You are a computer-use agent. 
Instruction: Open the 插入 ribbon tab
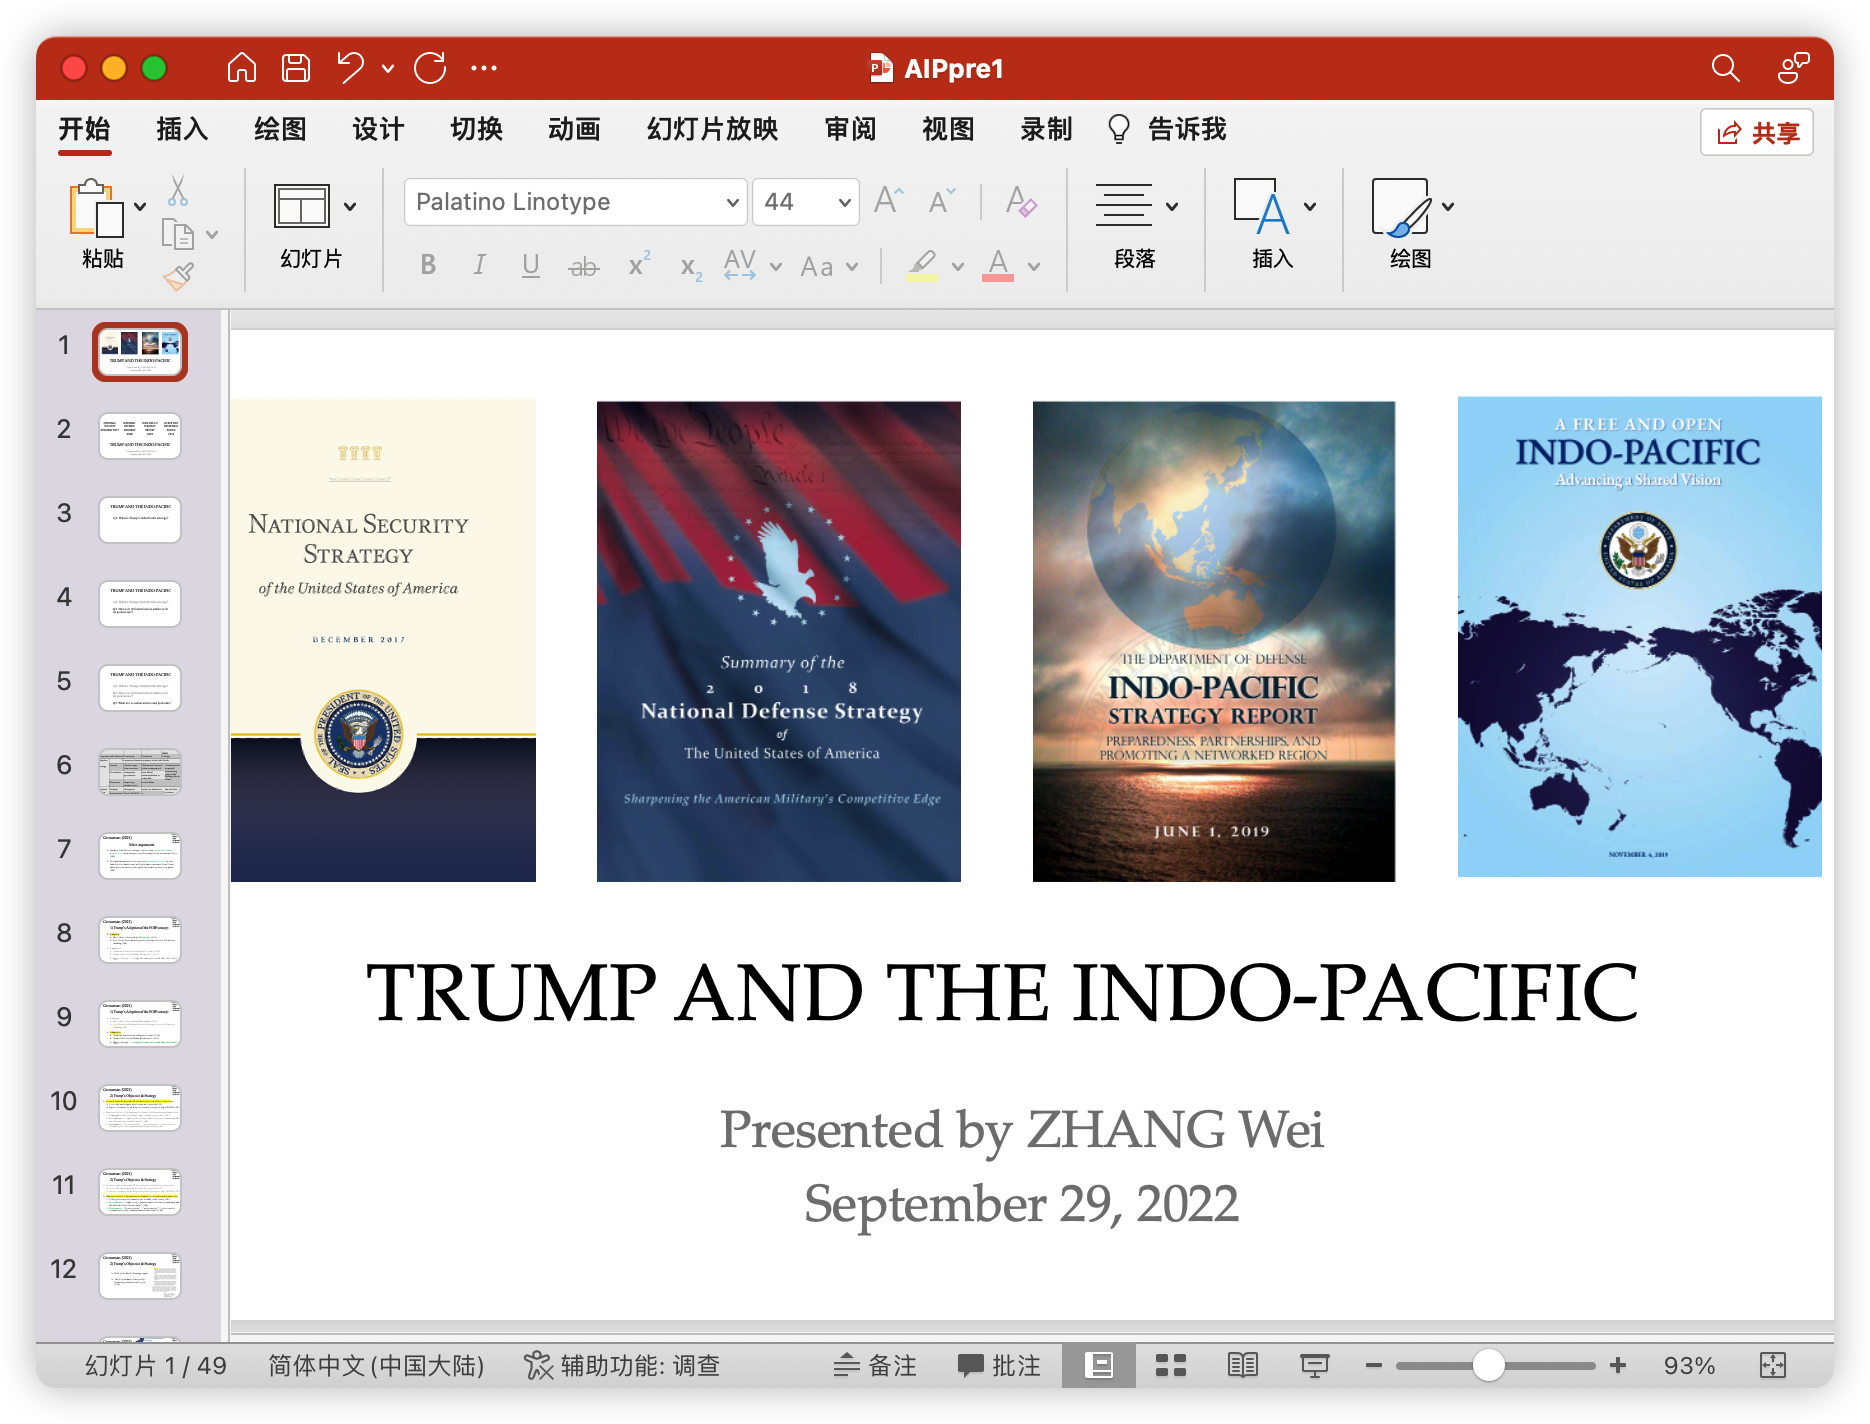pos(182,129)
